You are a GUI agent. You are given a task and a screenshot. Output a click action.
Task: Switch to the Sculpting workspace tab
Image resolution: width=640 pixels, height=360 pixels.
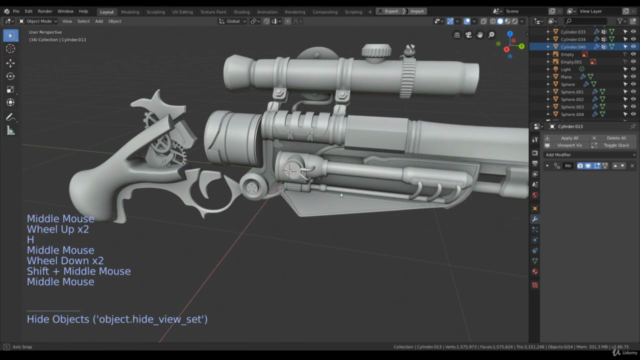click(156, 12)
